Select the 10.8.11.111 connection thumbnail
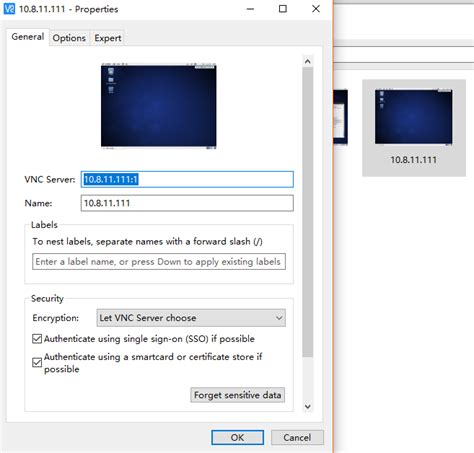 click(414, 128)
